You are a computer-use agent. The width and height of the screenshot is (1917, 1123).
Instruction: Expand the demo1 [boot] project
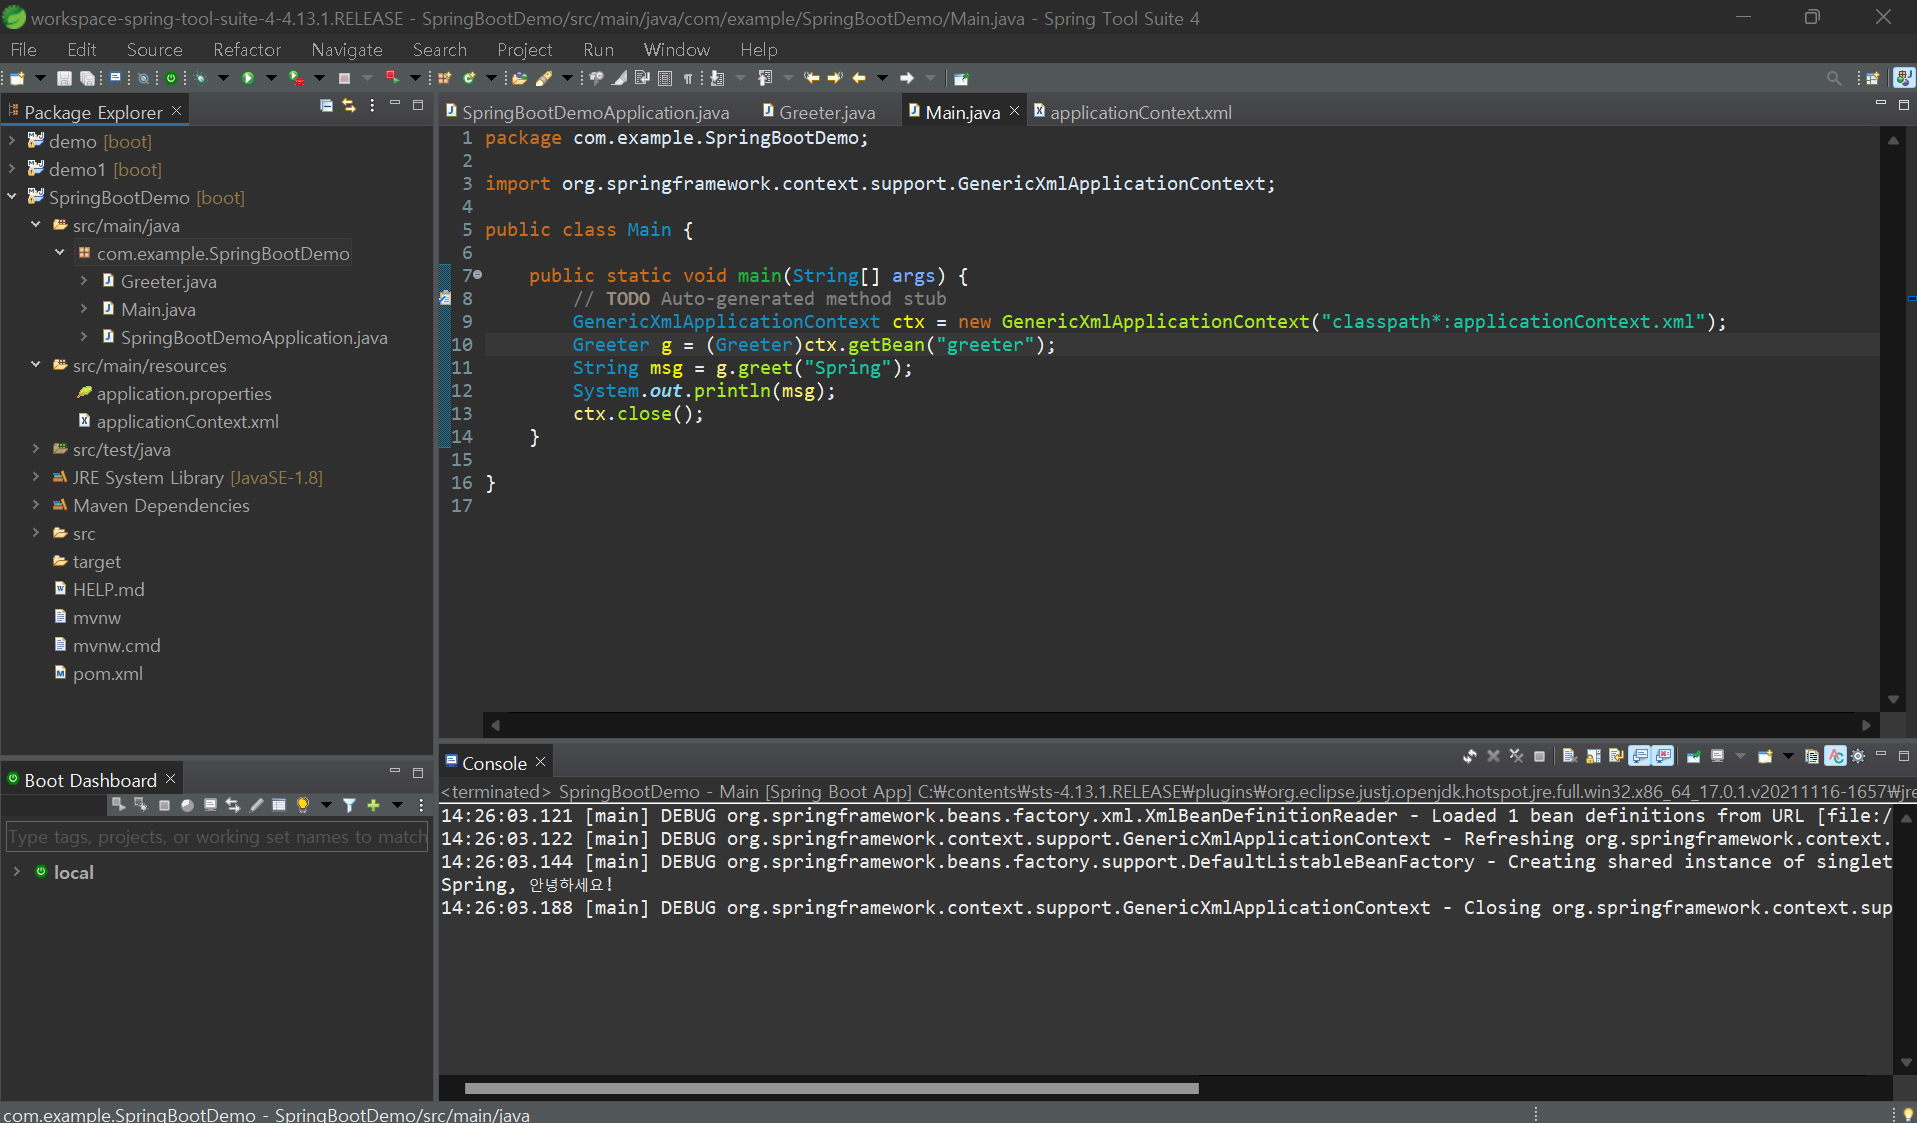(x=12, y=169)
